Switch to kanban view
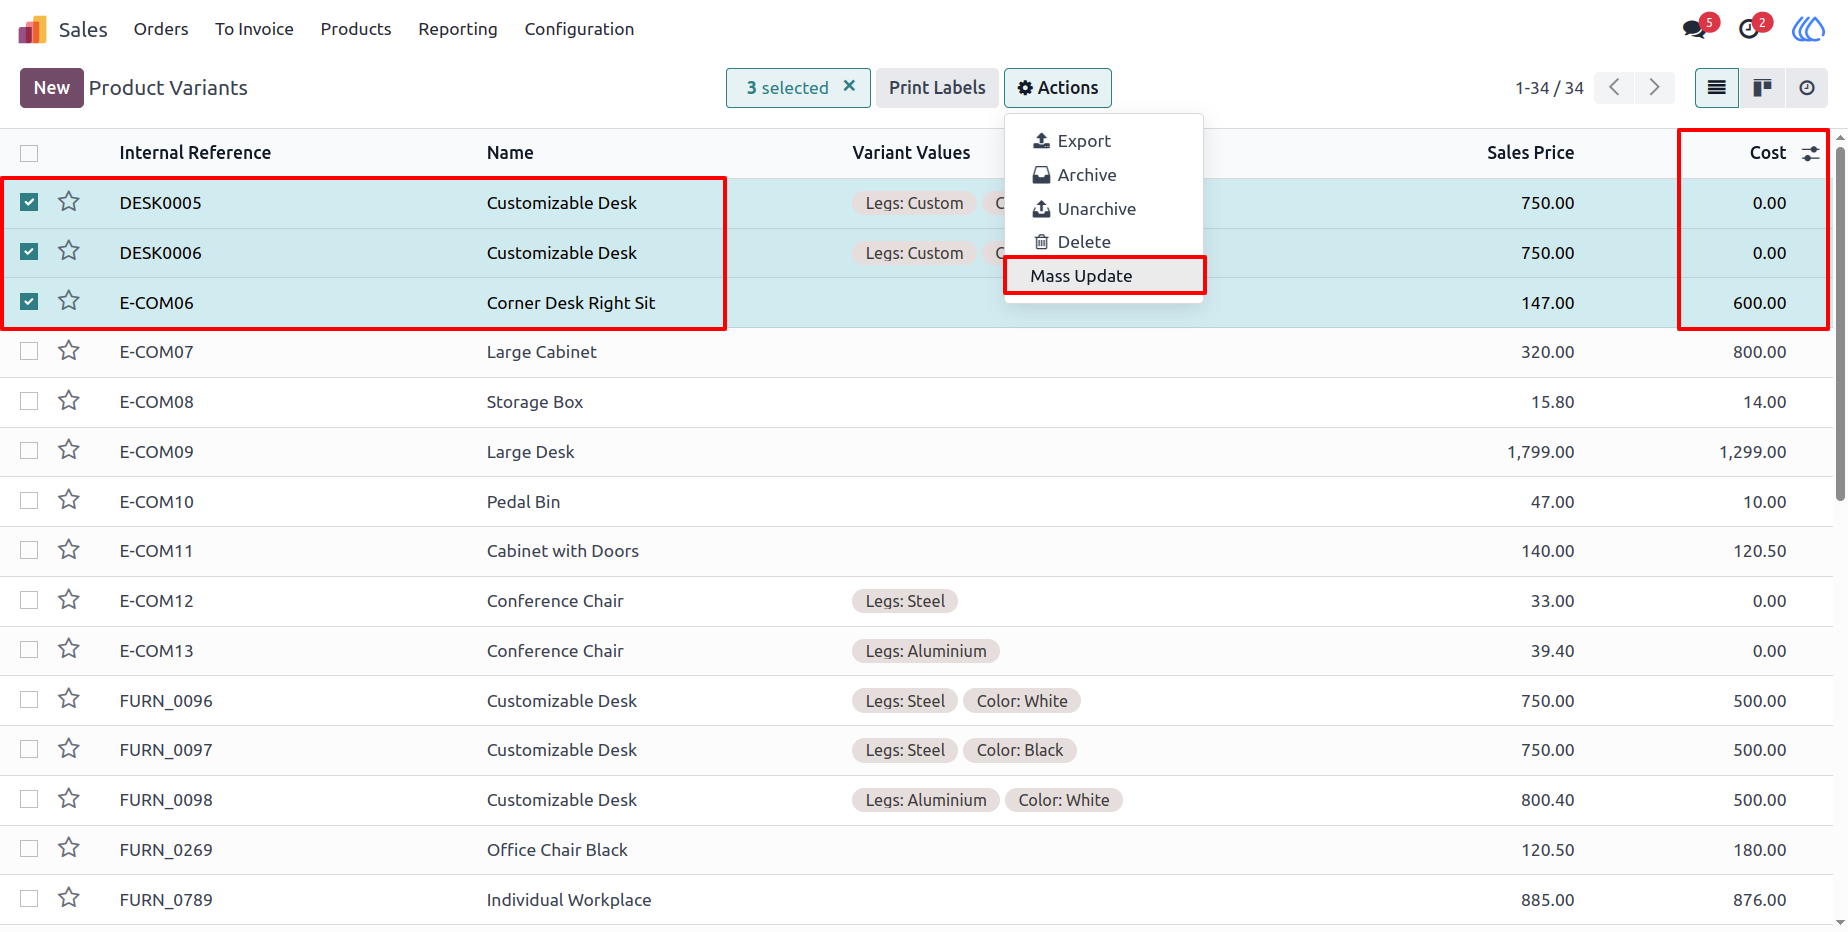 pyautogui.click(x=1762, y=88)
